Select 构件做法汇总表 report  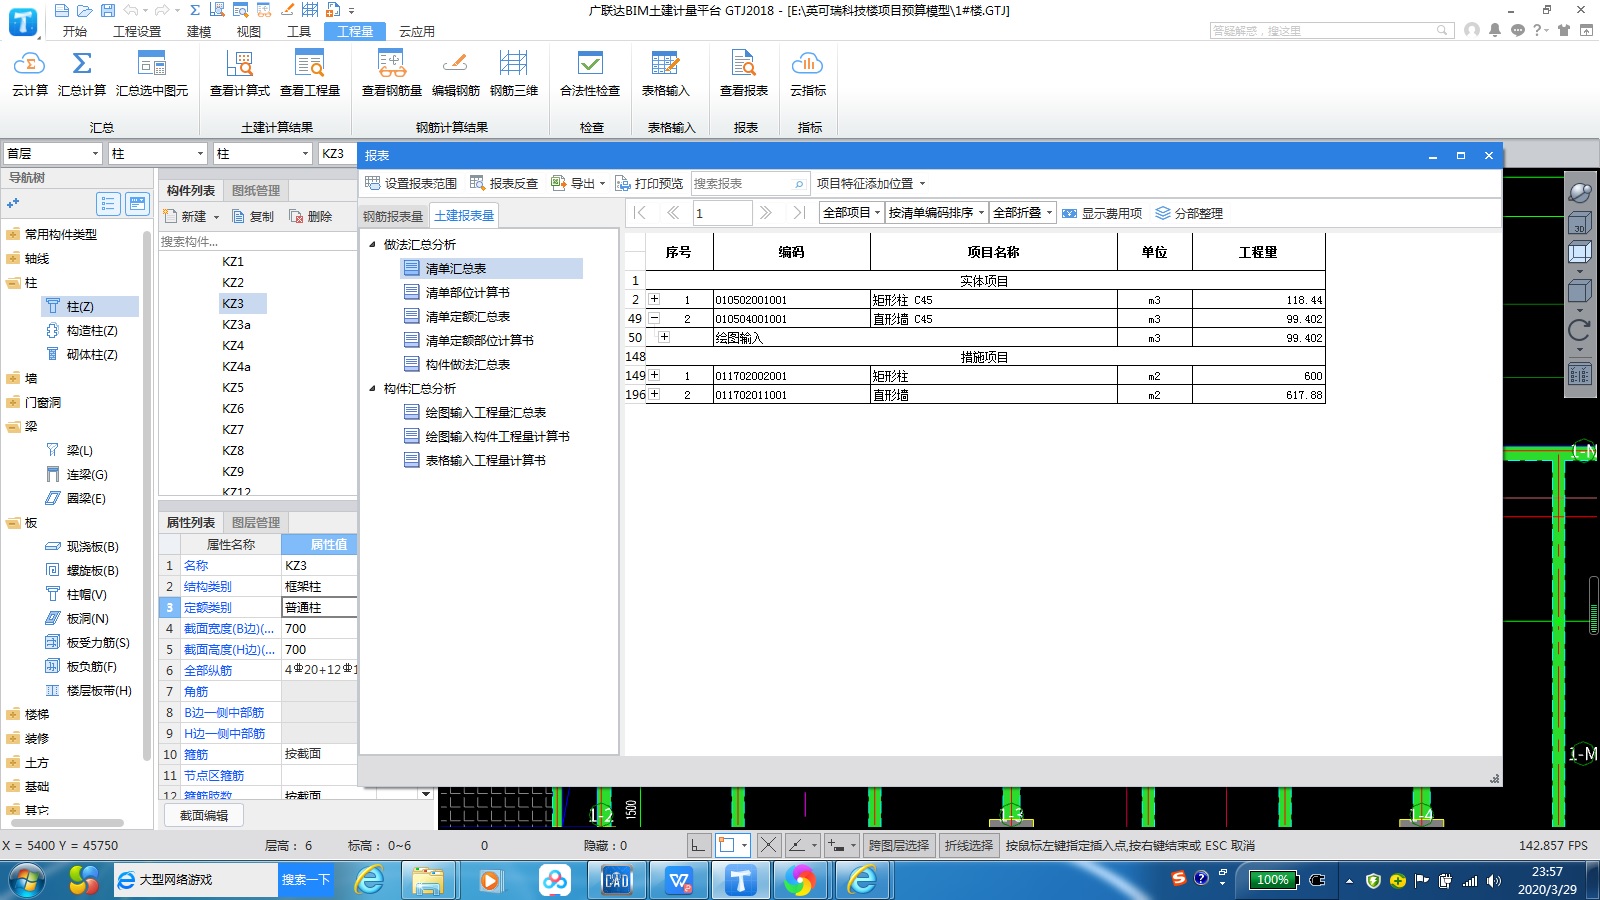point(467,364)
